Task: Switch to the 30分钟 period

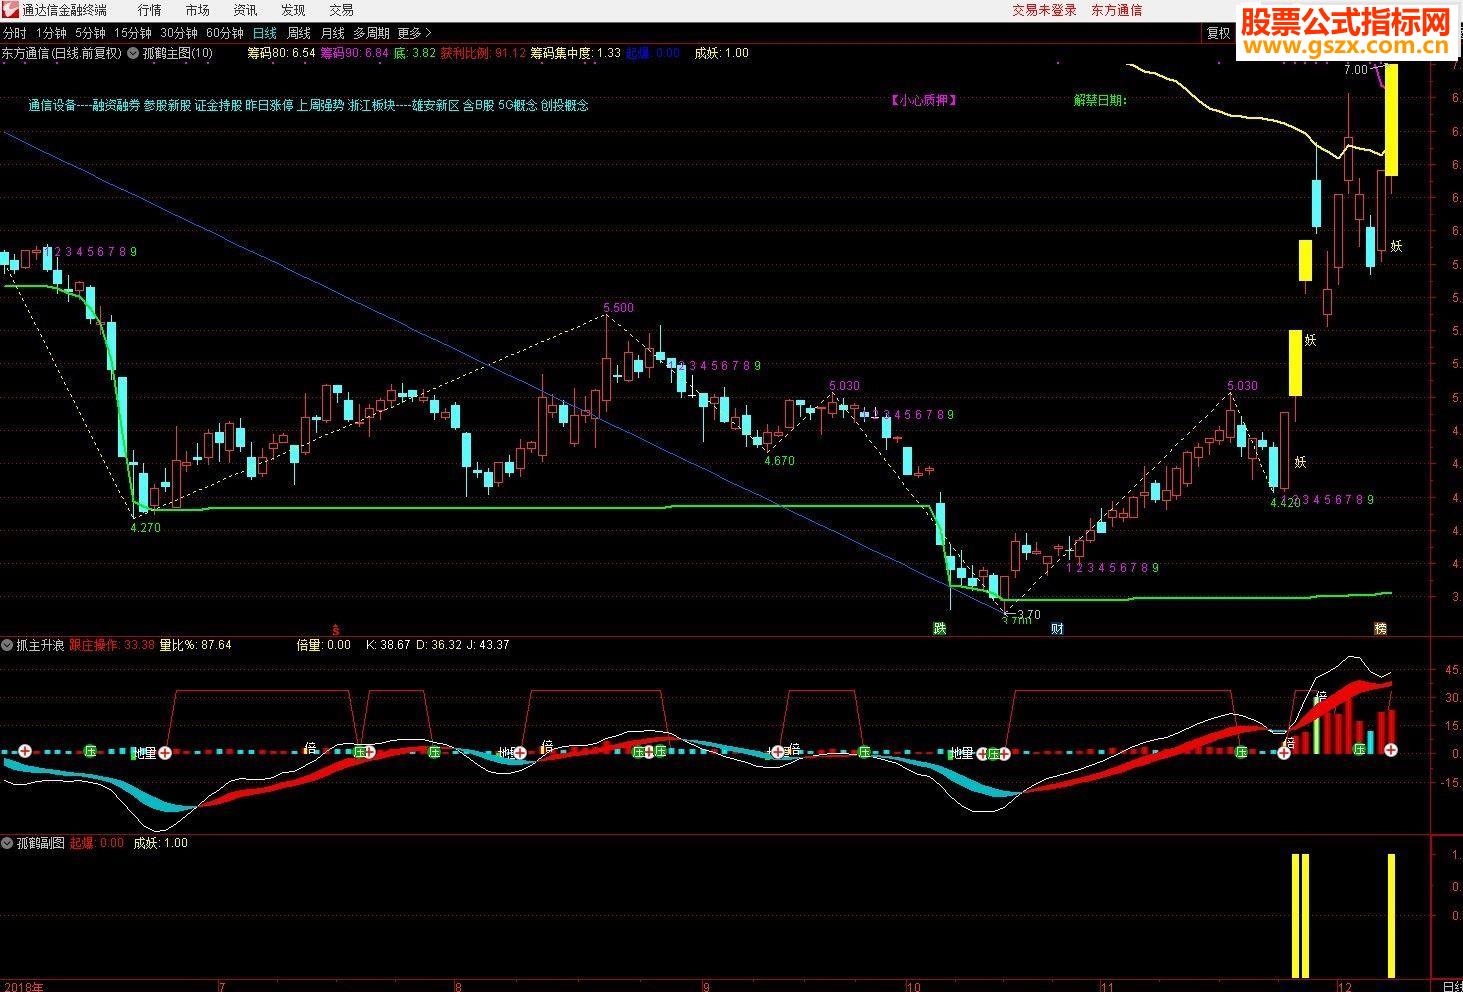Action: point(179,33)
